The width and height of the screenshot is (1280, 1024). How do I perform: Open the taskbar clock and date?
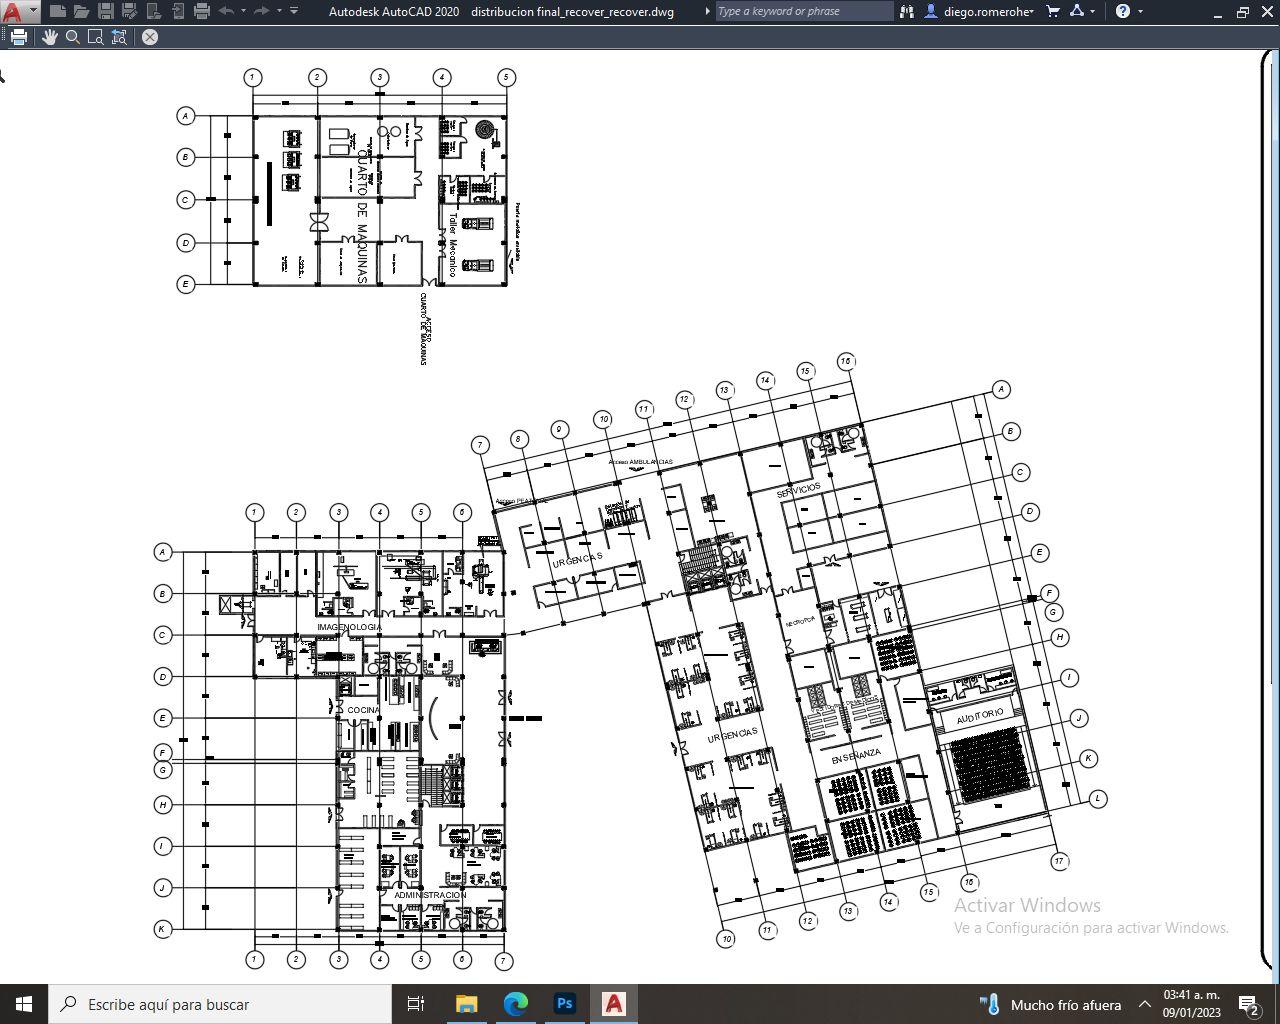point(1192,1004)
